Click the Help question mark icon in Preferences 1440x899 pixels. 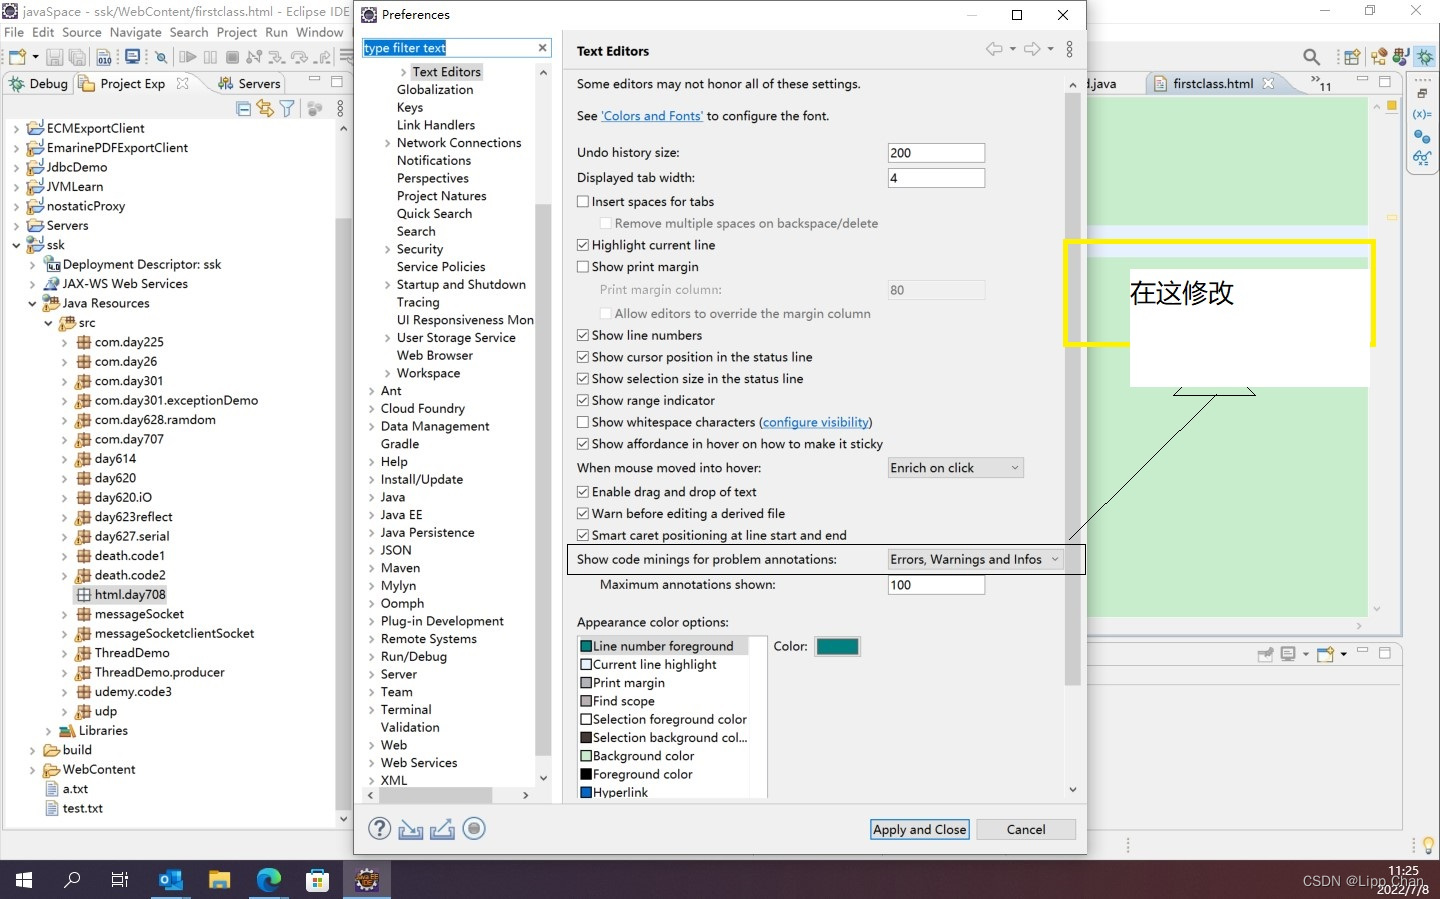coord(379,828)
